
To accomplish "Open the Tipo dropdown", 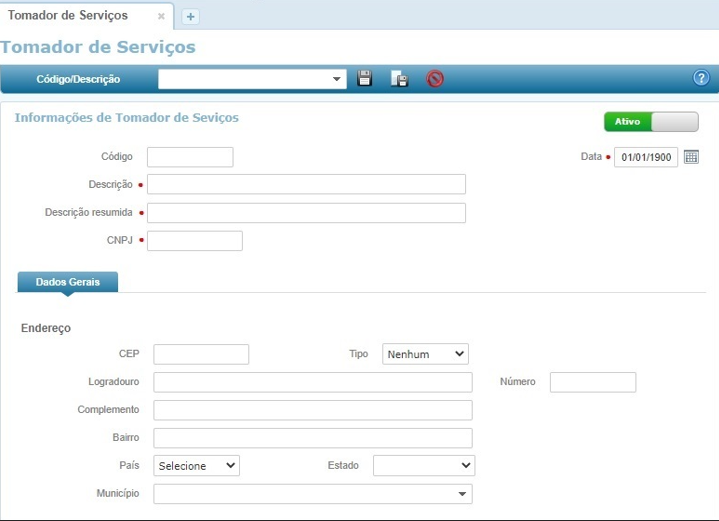I will point(425,354).
